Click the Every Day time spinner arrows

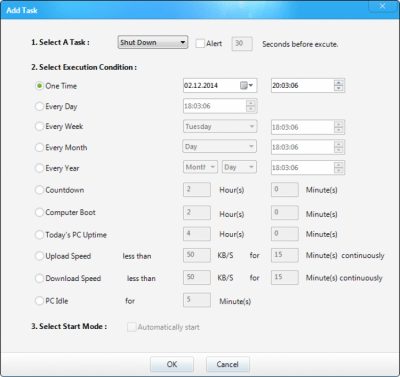coord(251,106)
